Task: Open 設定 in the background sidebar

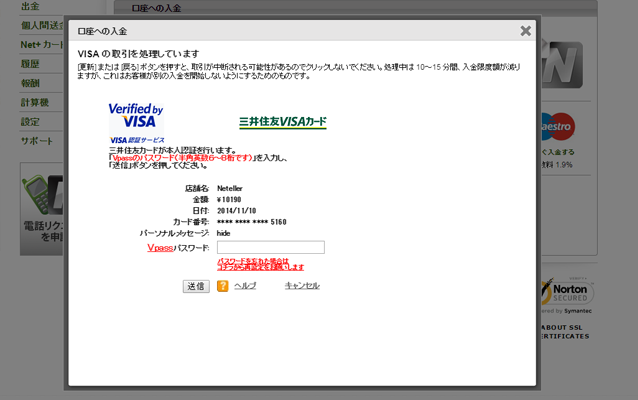Action: pyautogui.click(x=31, y=122)
